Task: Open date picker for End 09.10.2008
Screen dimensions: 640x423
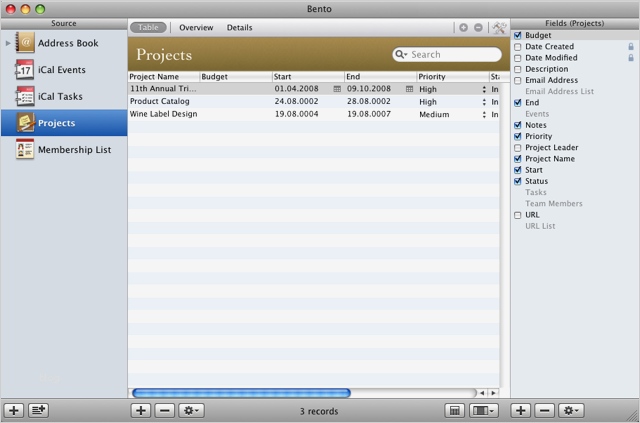Action: (x=409, y=89)
